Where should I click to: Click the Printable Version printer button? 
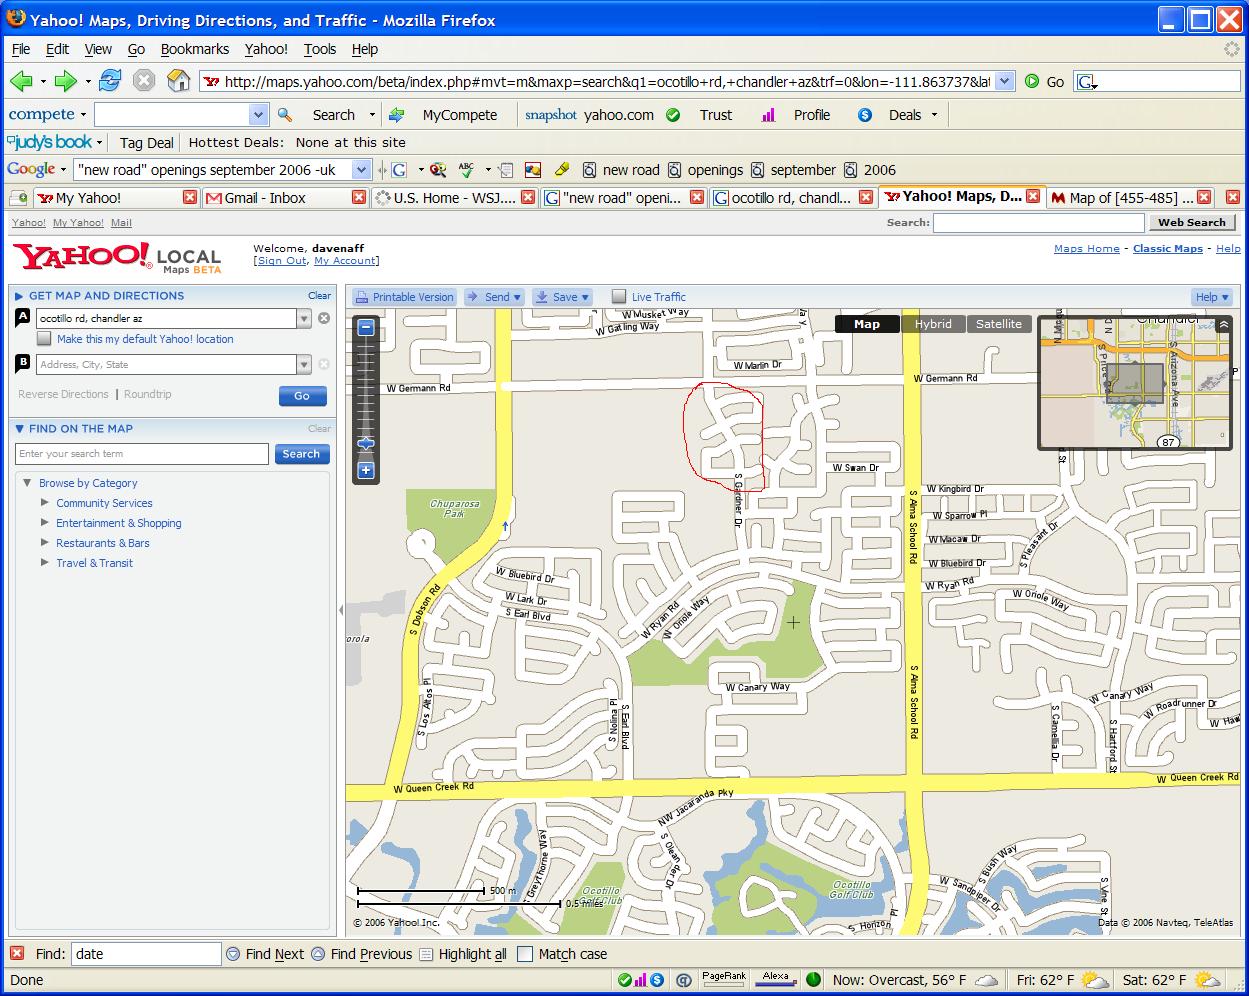point(404,297)
